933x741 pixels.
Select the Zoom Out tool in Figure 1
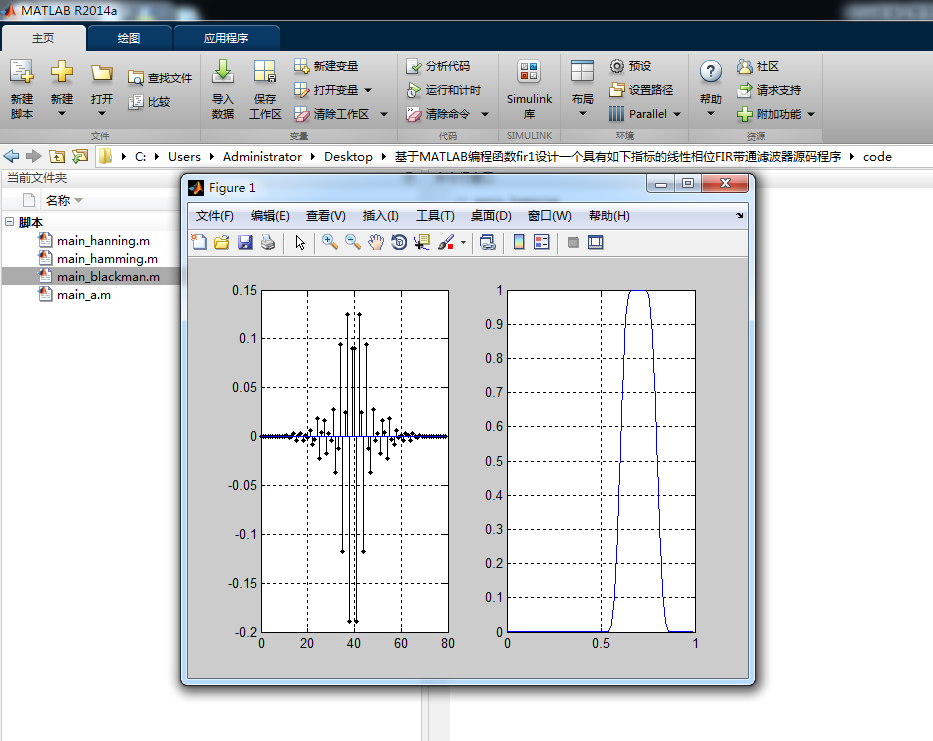(x=353, y=242)
